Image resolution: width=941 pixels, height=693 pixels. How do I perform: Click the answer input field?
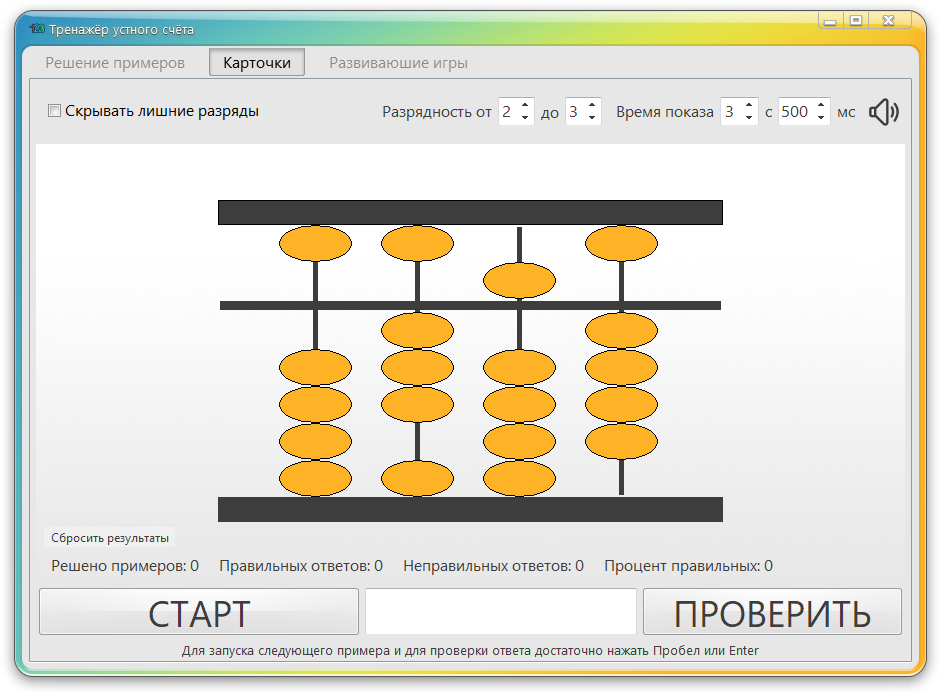click(x=501, y=611)
